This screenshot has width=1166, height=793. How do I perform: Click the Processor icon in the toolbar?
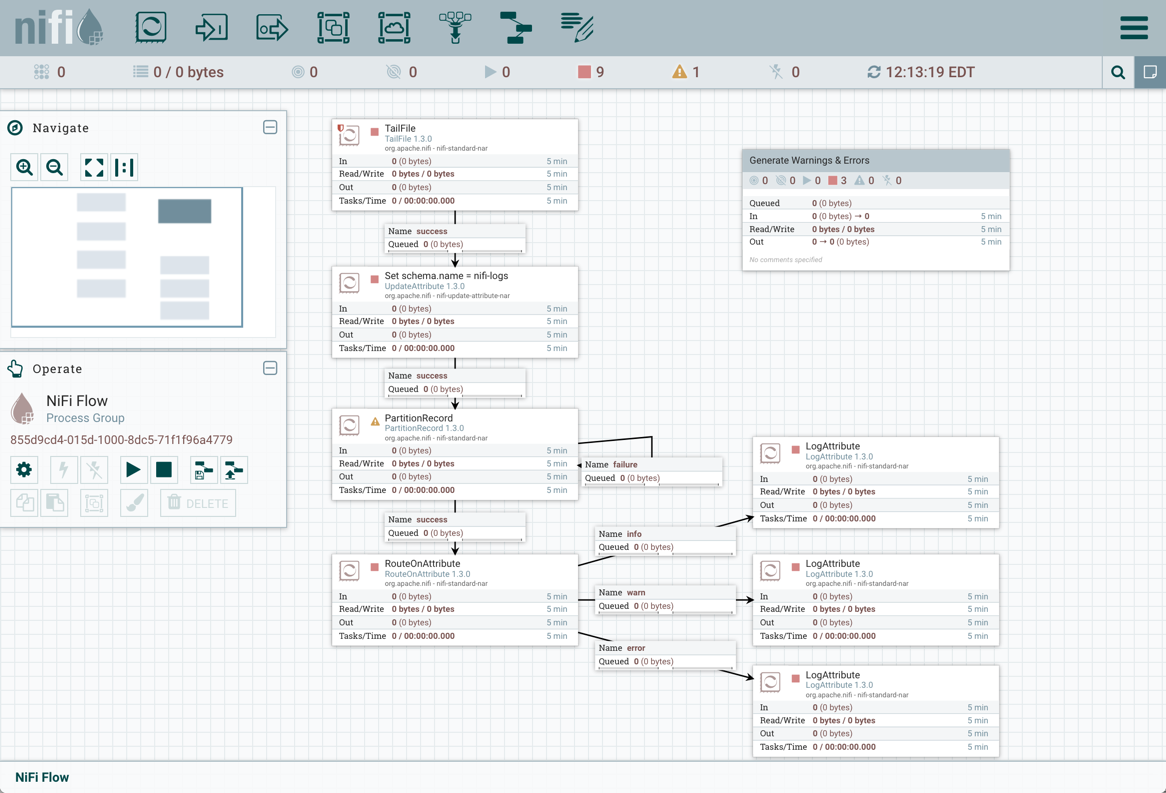(151, 27)
